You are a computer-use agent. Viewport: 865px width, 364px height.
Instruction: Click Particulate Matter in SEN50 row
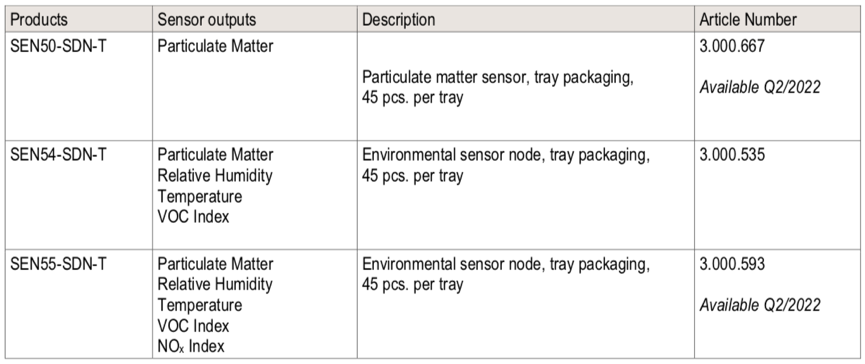pos(215,46)
